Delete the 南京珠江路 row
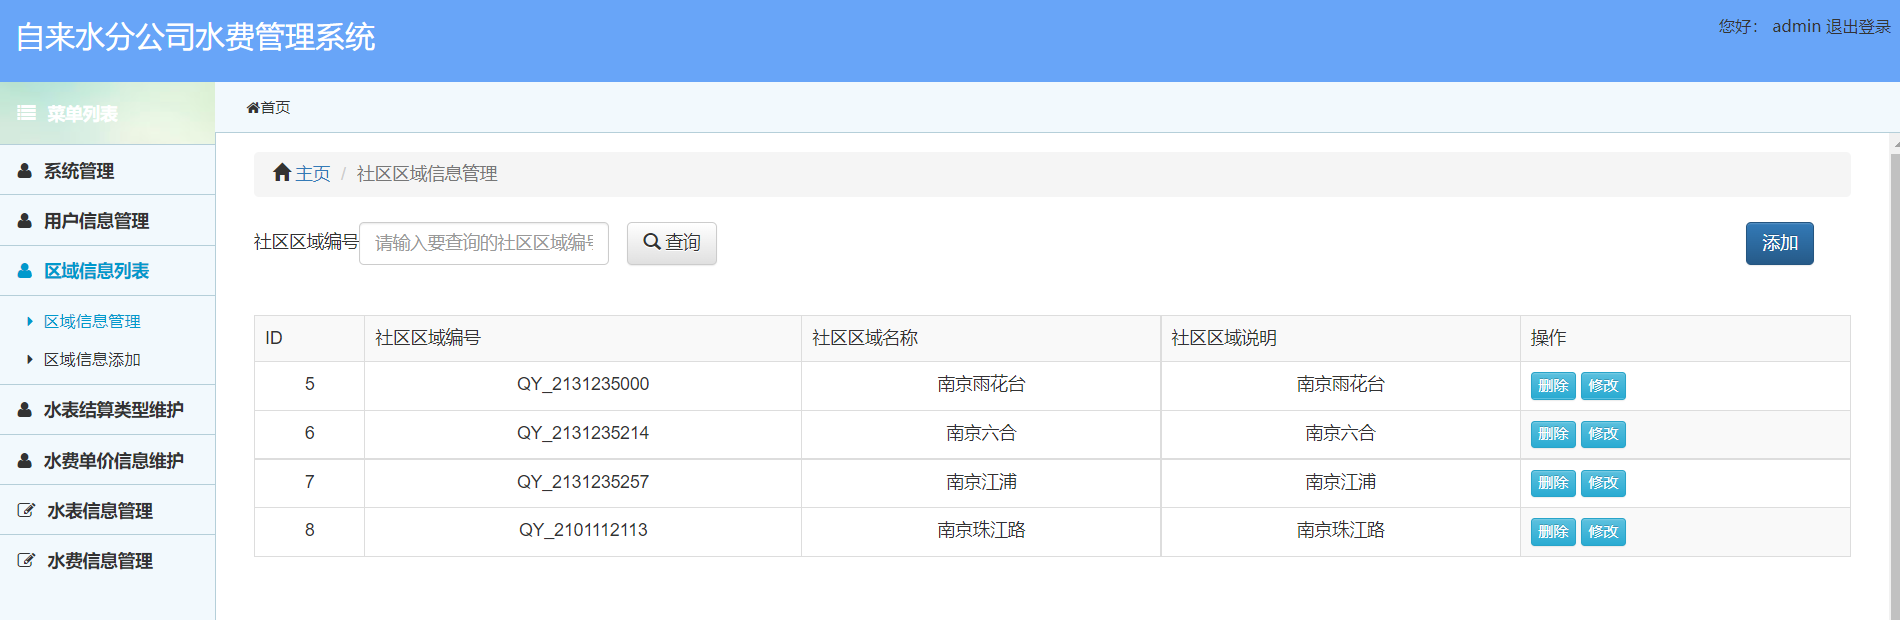 click(1553, 532)
